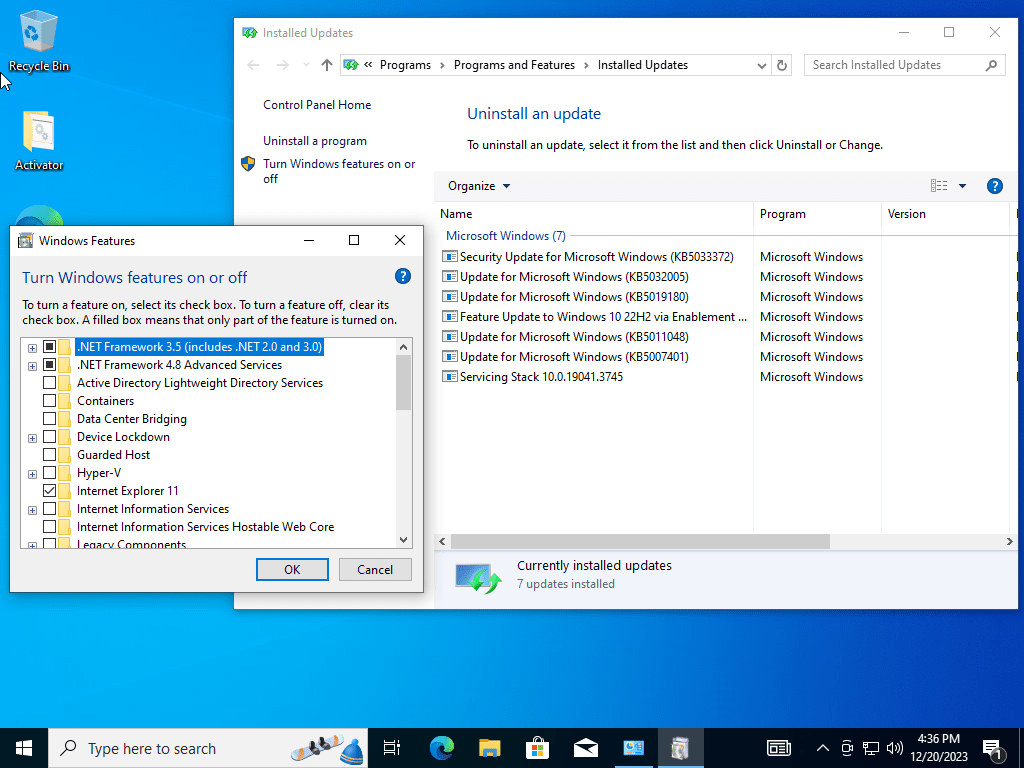Image resolution: width=1024 pixels, height=768 pixels.
Task: Open Task View from the taskbar
Action: point(392,748)
